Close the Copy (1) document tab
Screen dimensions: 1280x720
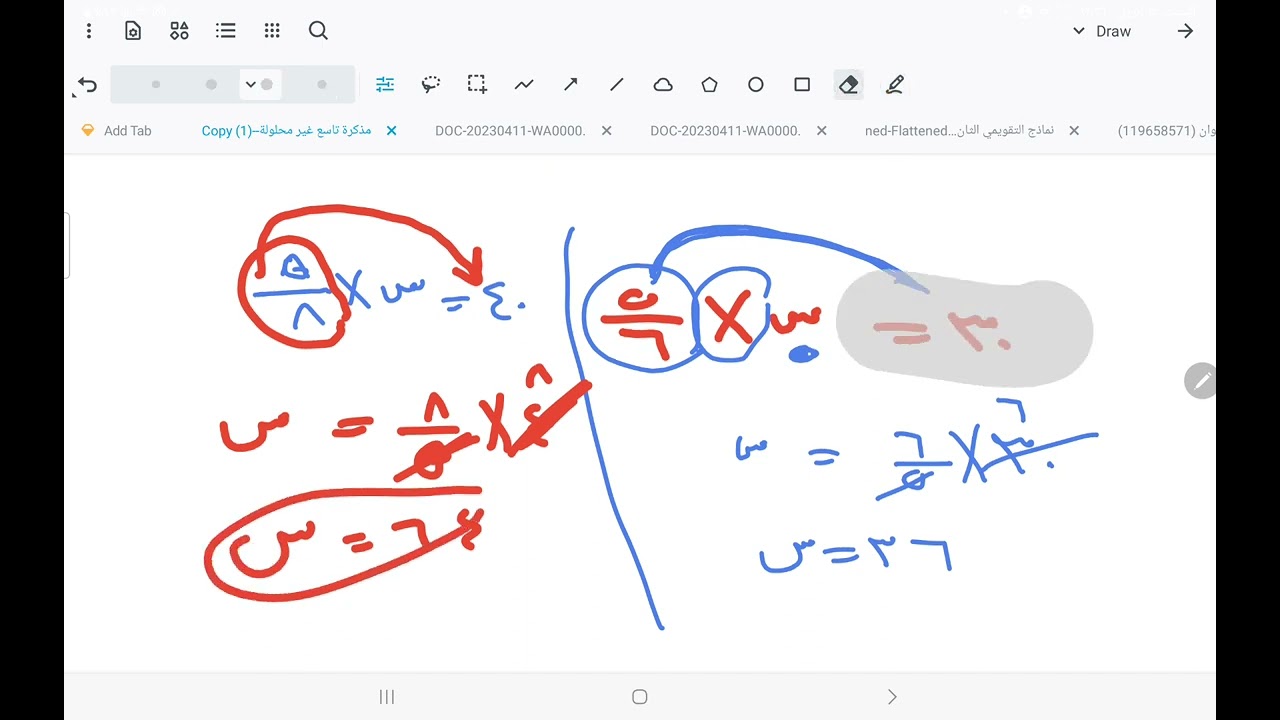tap(392, 131)
